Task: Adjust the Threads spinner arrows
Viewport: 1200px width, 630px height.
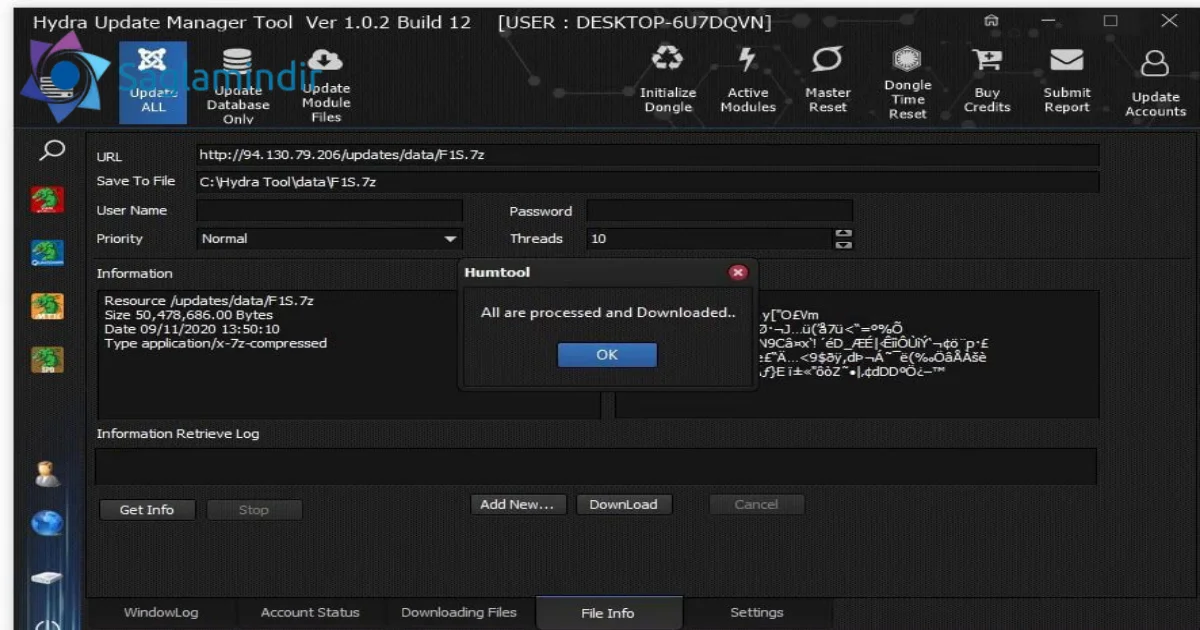Action: (844, 239)
